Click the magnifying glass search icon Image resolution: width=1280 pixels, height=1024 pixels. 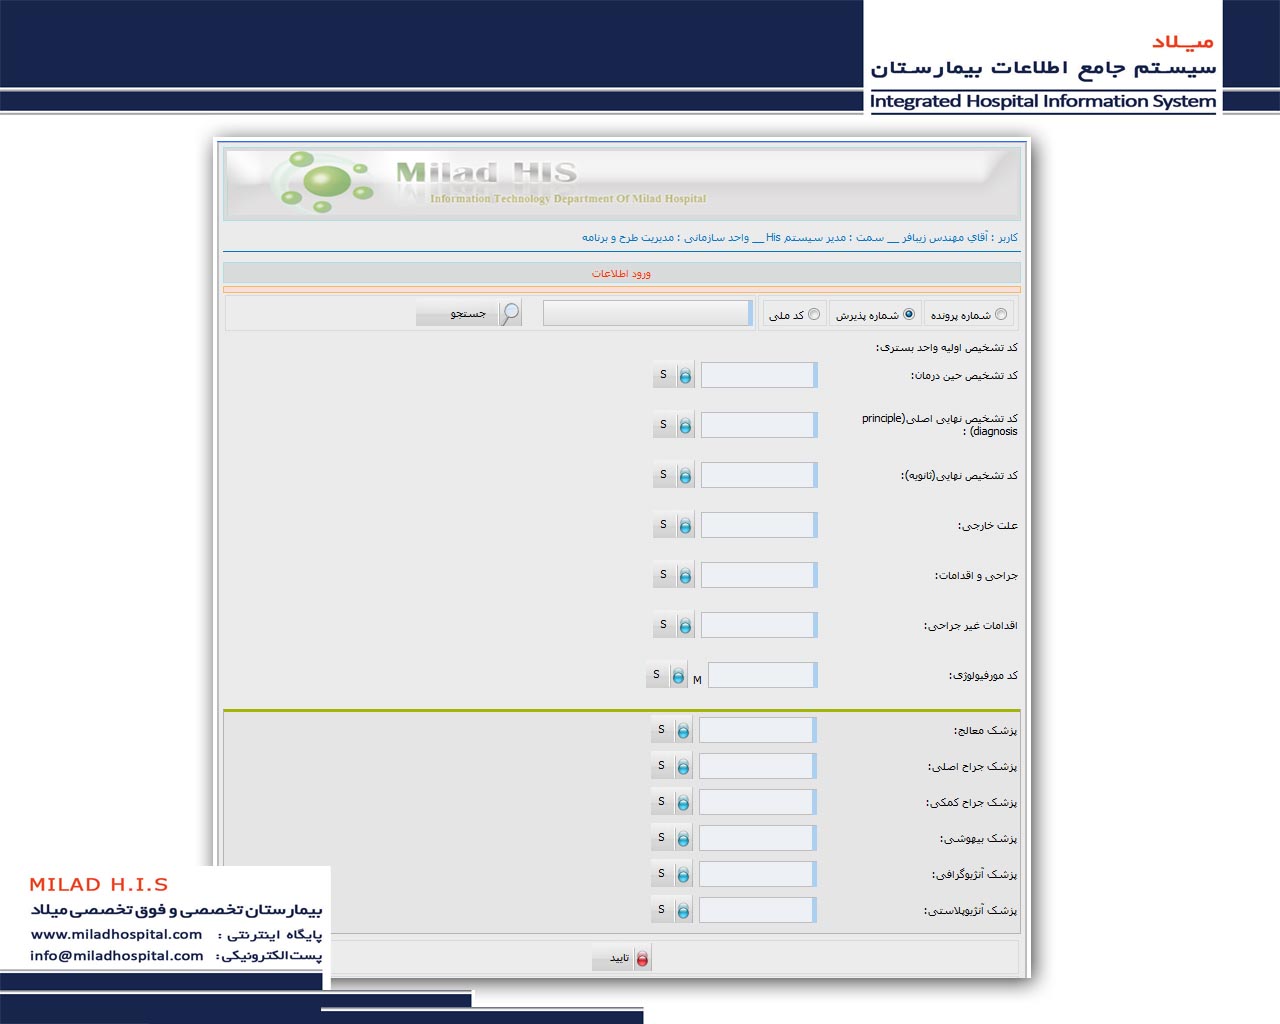point(510,313)
